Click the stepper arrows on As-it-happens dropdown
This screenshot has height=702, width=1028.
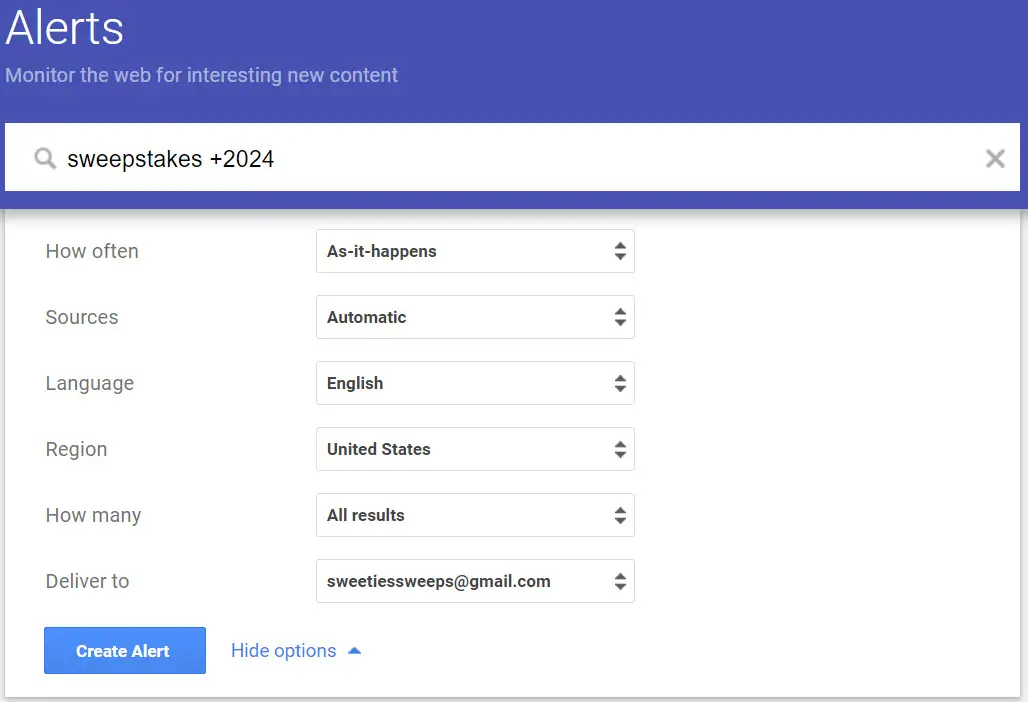coord(620,251)
